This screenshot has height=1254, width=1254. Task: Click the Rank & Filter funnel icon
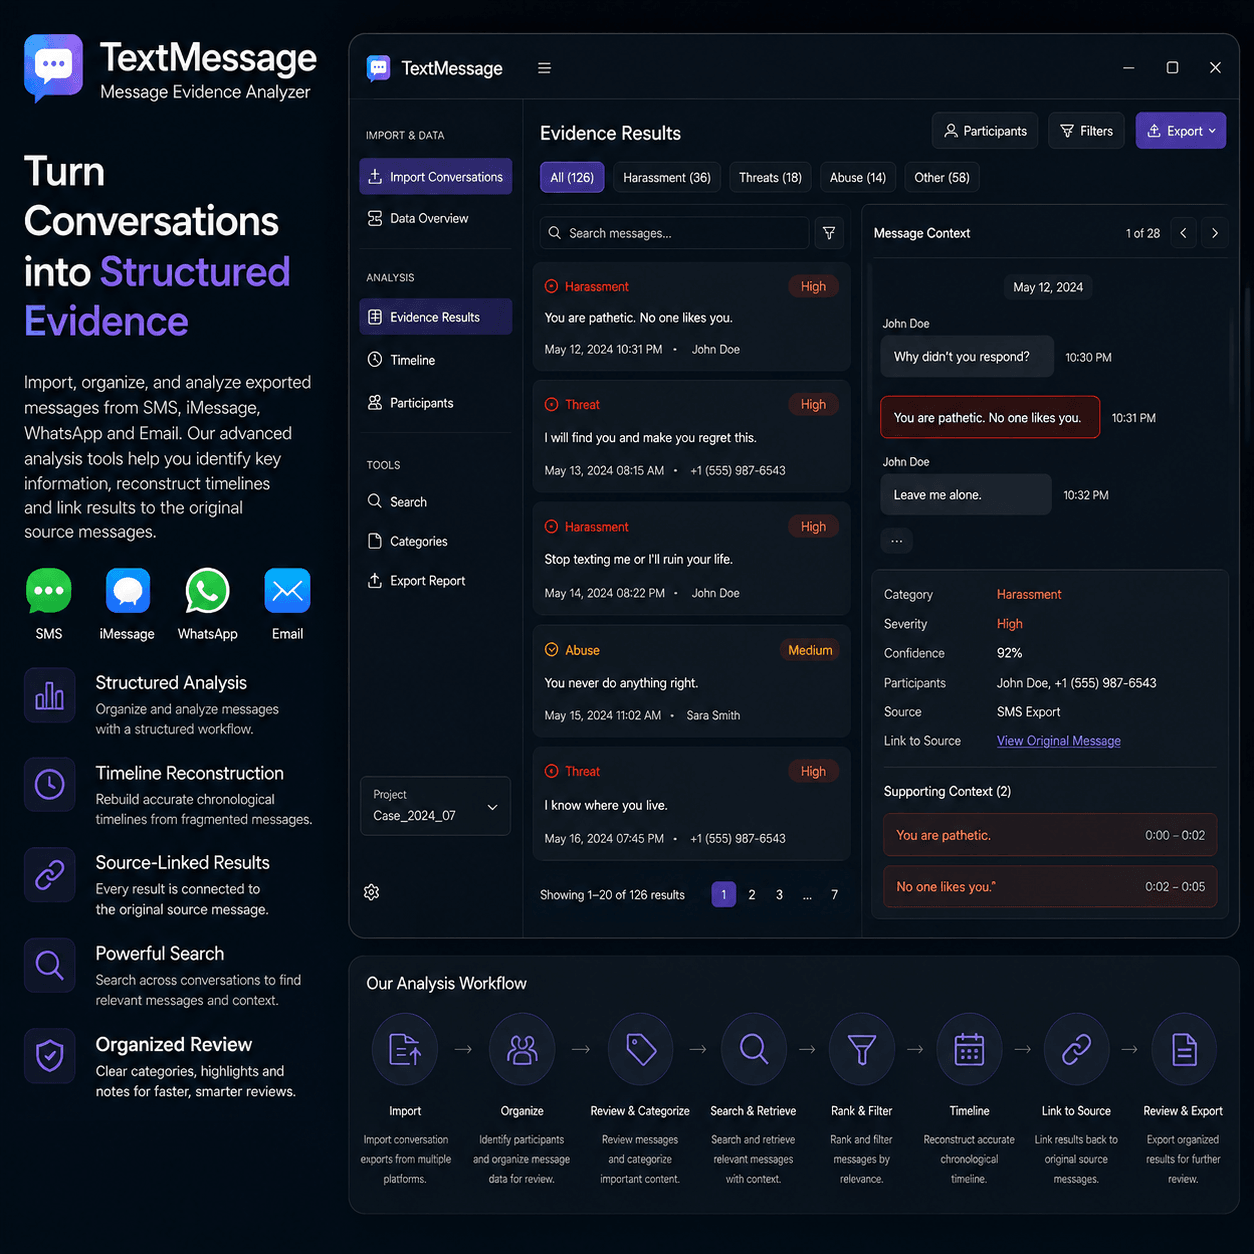[861, 1049]
